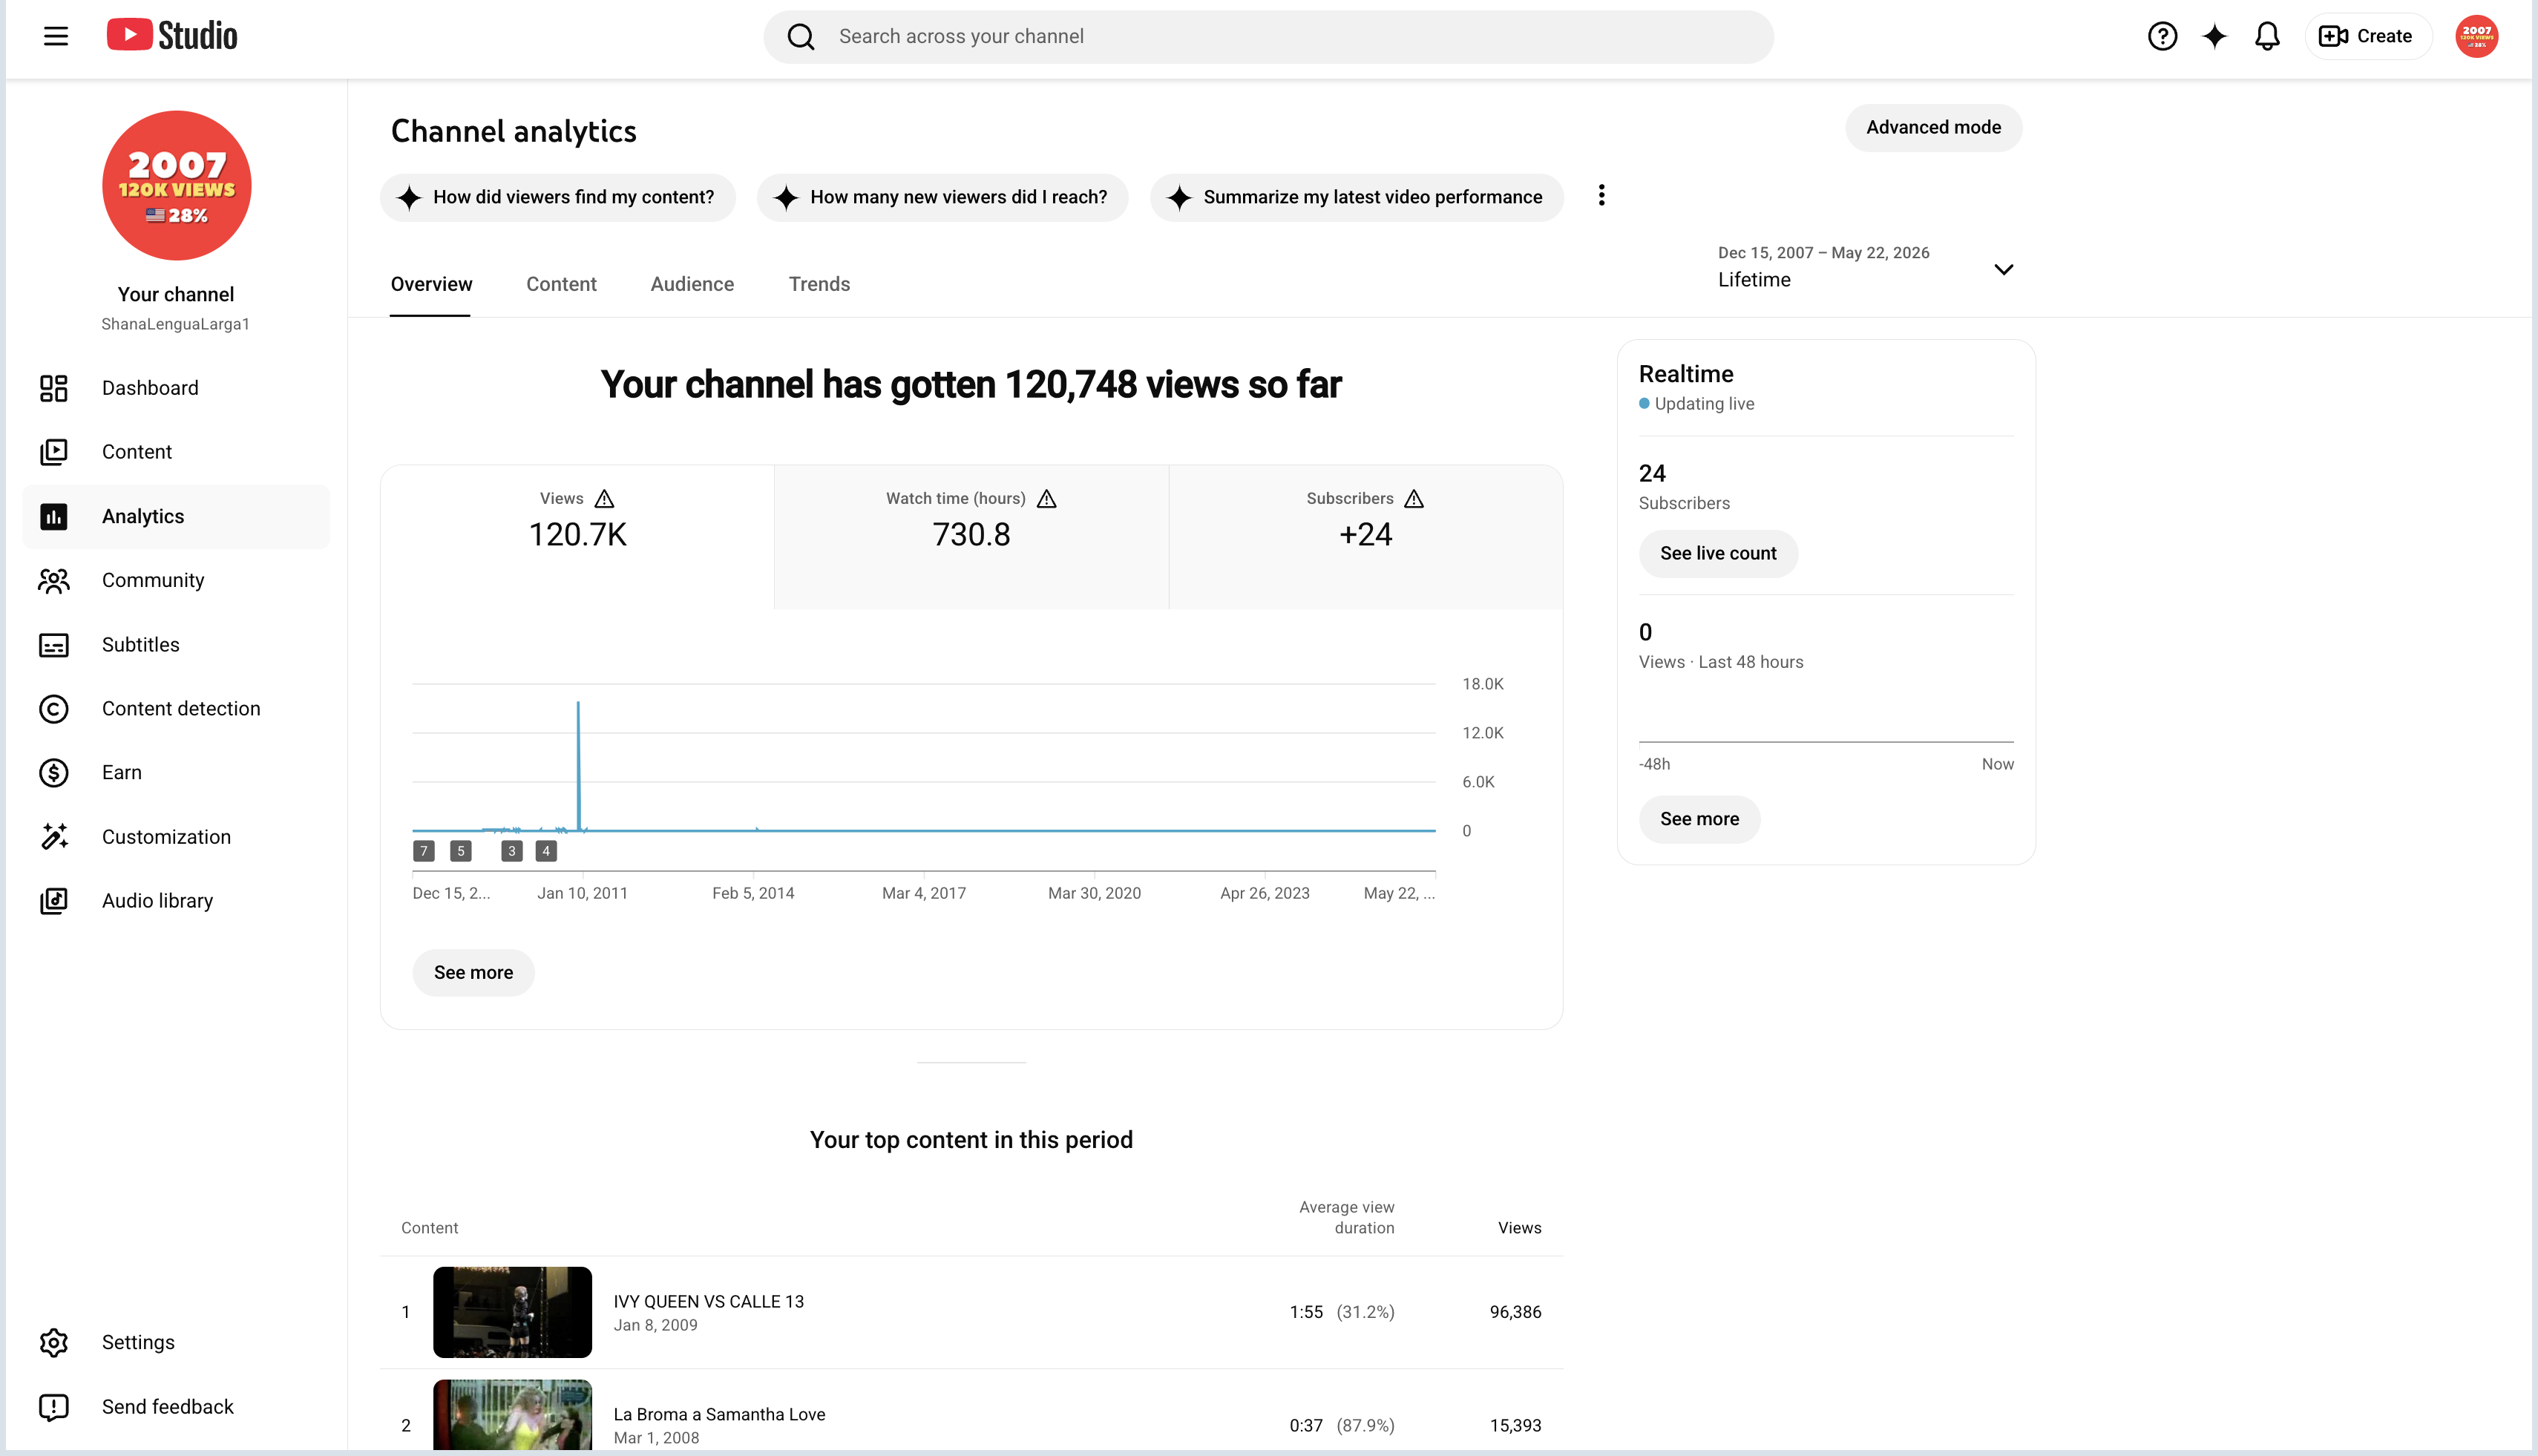This screenshot has width=2538, height=1456.
Task: Click the Advanced mode button
Action: (x=1933, y=128)
